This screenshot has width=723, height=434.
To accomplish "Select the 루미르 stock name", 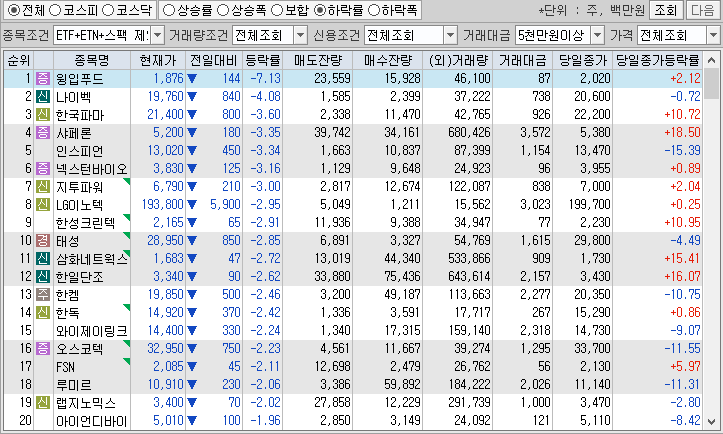I will 73,385.
